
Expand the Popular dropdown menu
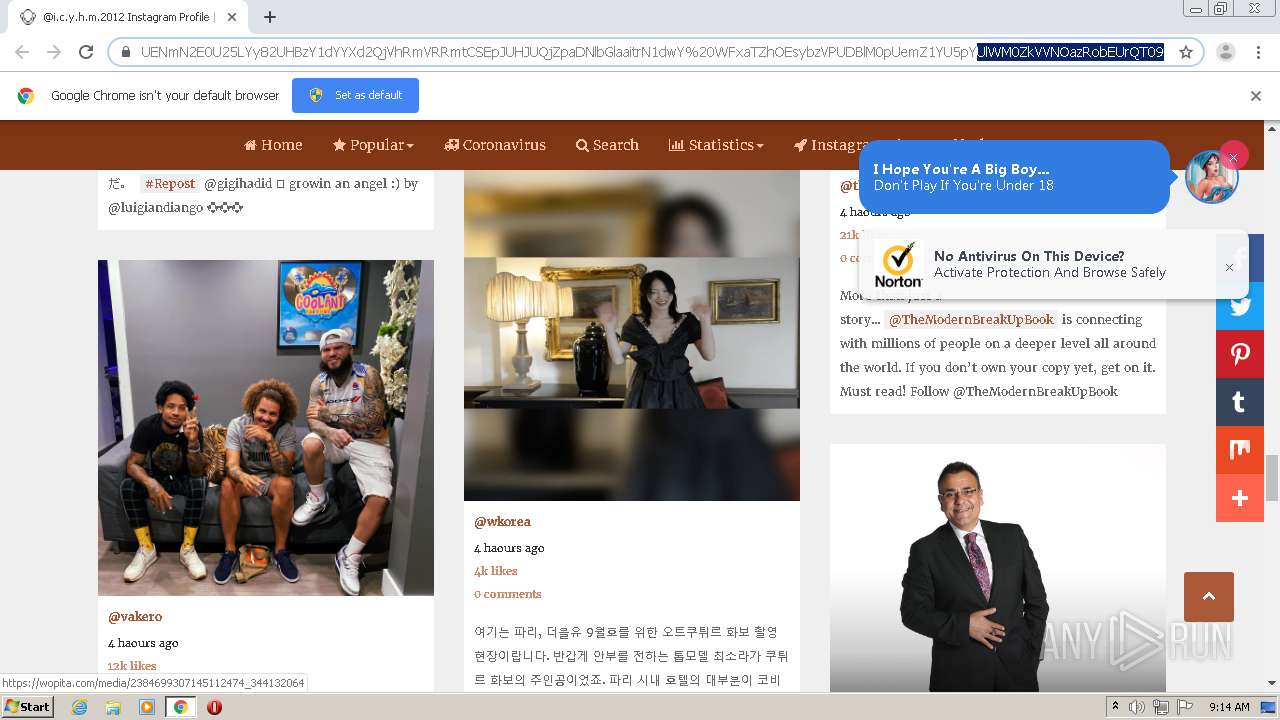[x=373, y=145]
